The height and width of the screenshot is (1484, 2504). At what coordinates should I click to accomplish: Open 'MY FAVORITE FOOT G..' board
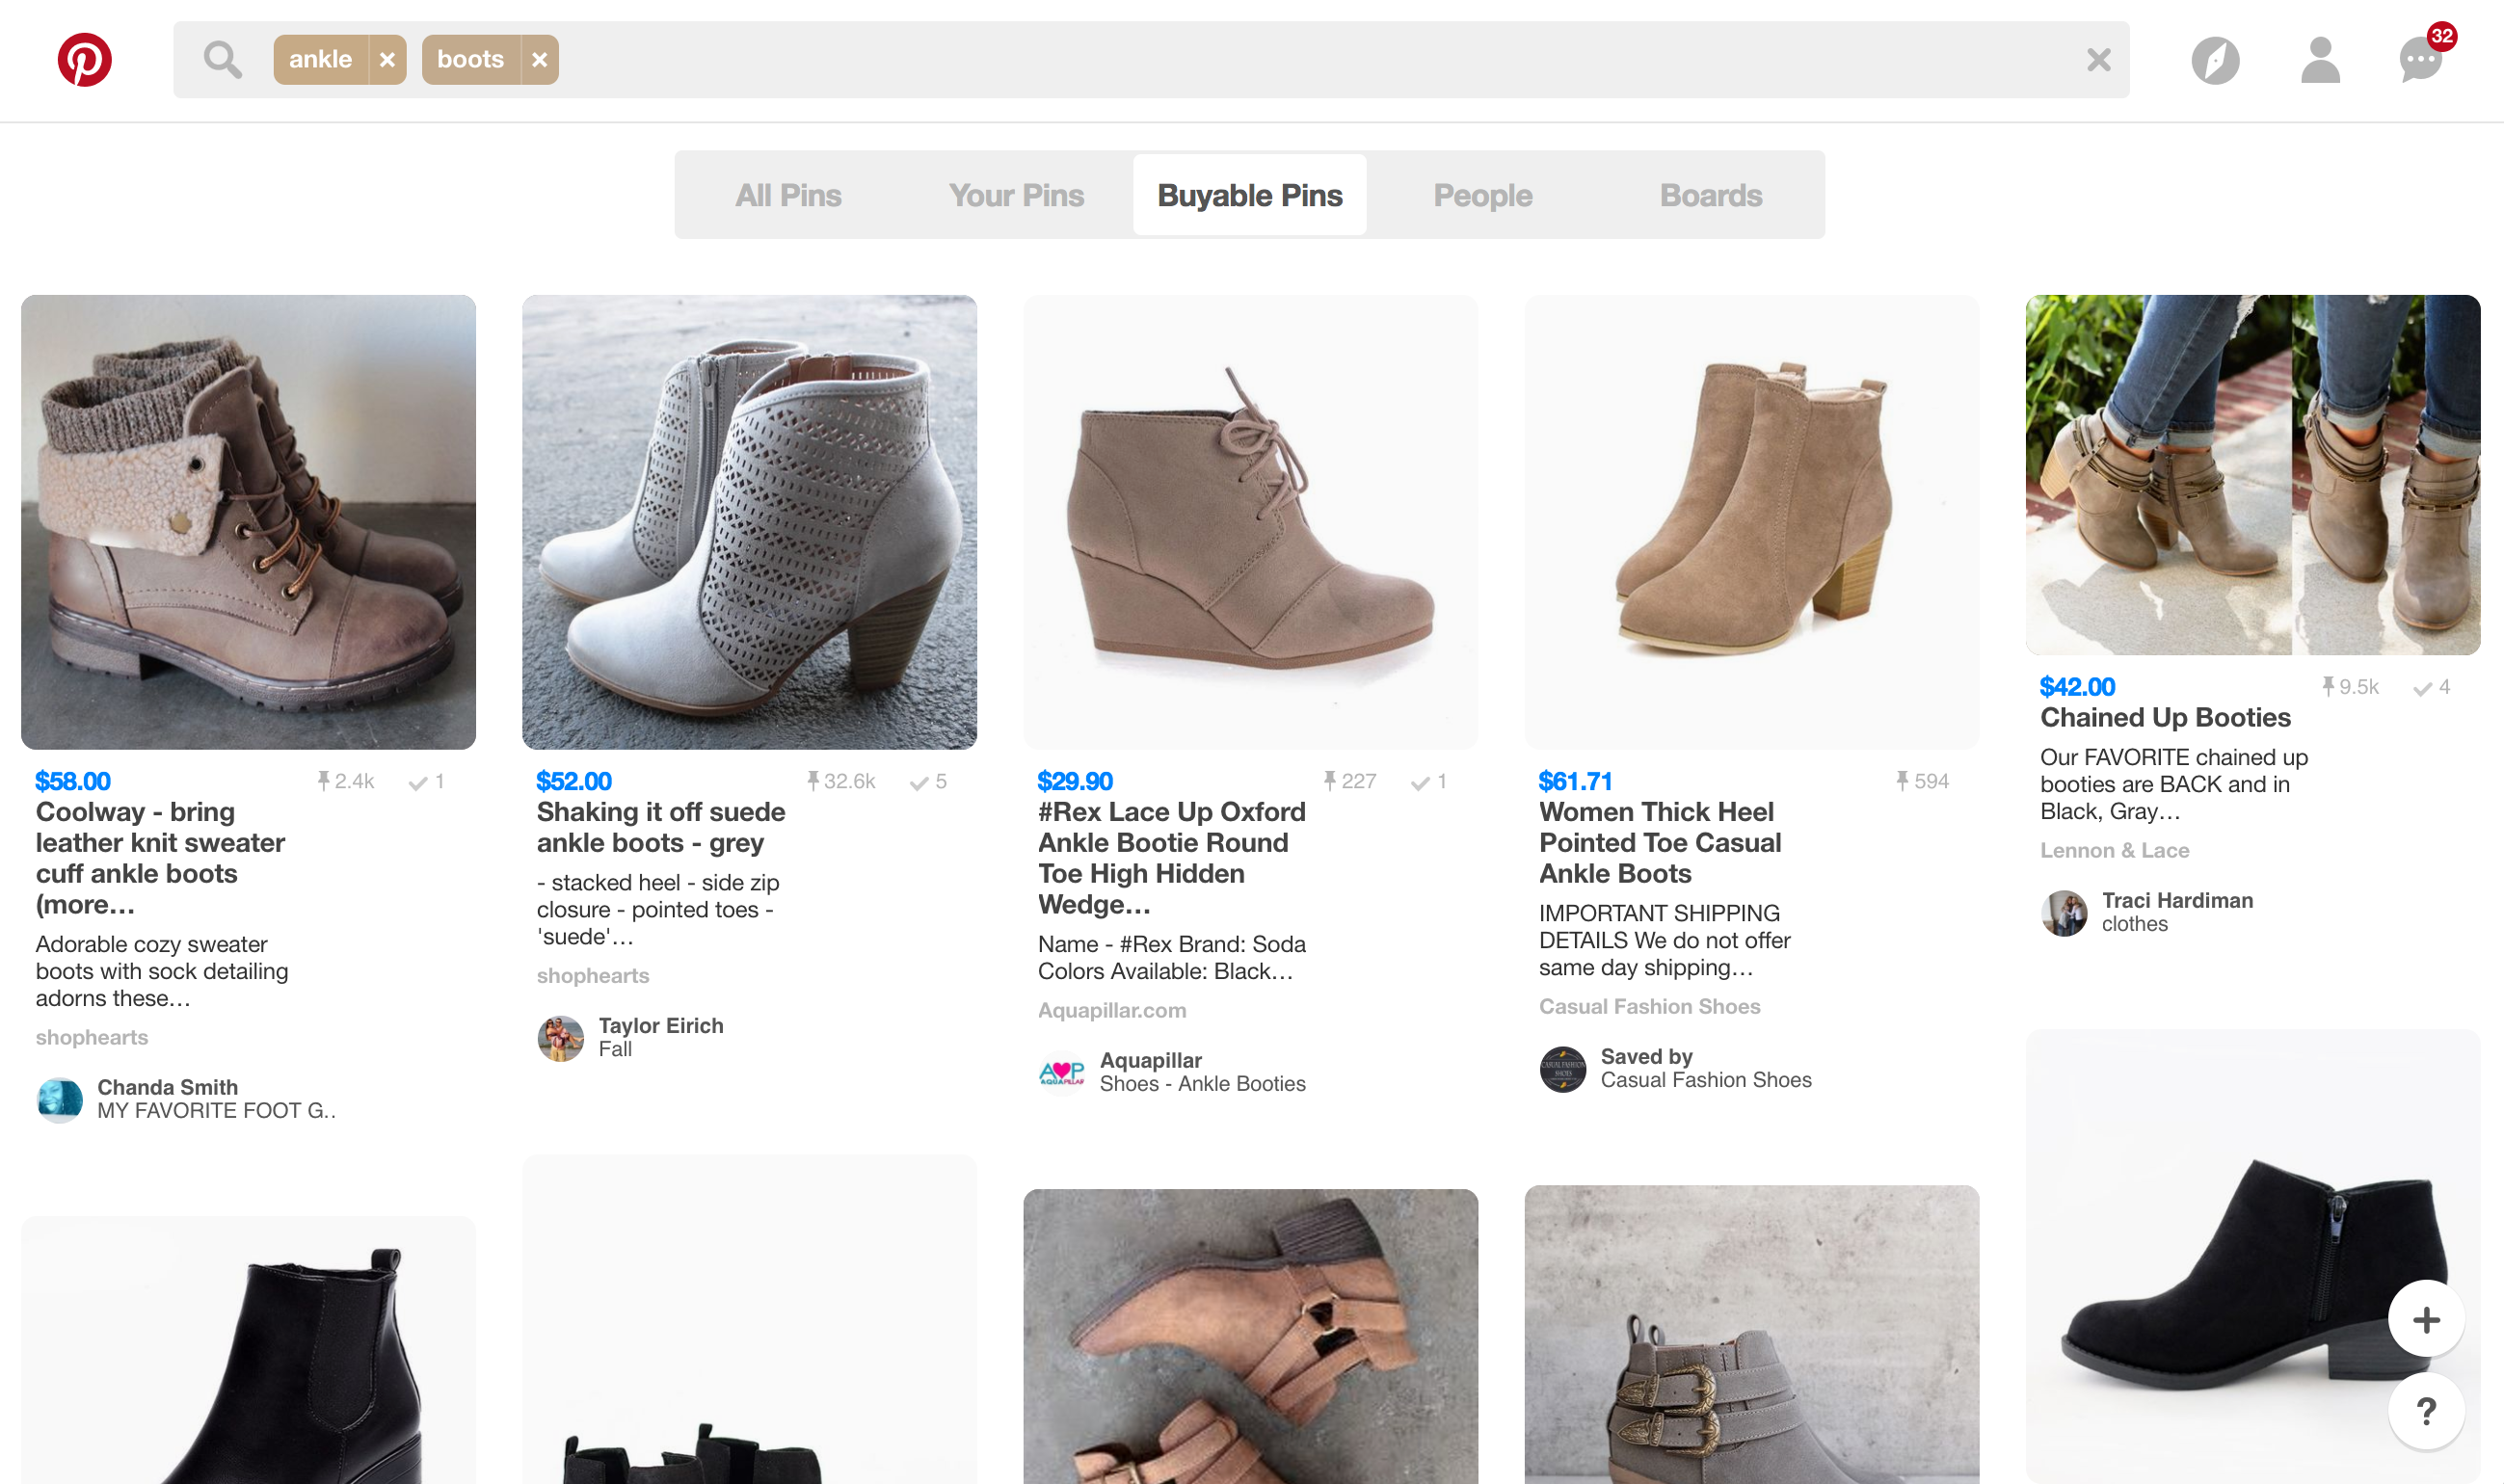coord(216,1111)
